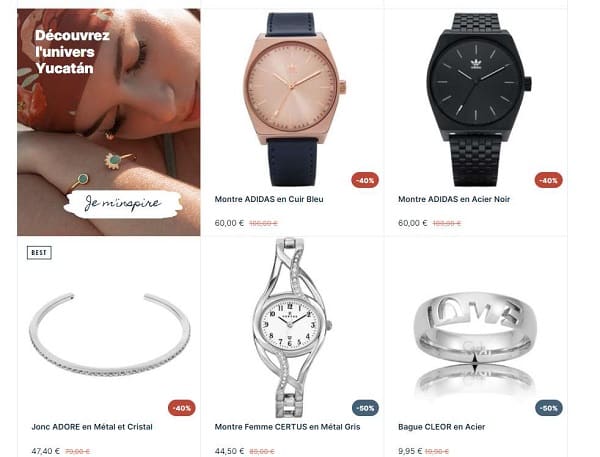Open rose gold Adidas watch image
Image resolution: width=600 pixels, height=457 pixels.
click(293, 100)
